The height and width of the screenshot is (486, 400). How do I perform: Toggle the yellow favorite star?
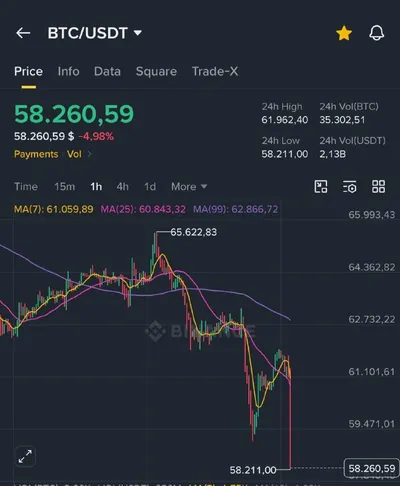(x=344, y=33)
